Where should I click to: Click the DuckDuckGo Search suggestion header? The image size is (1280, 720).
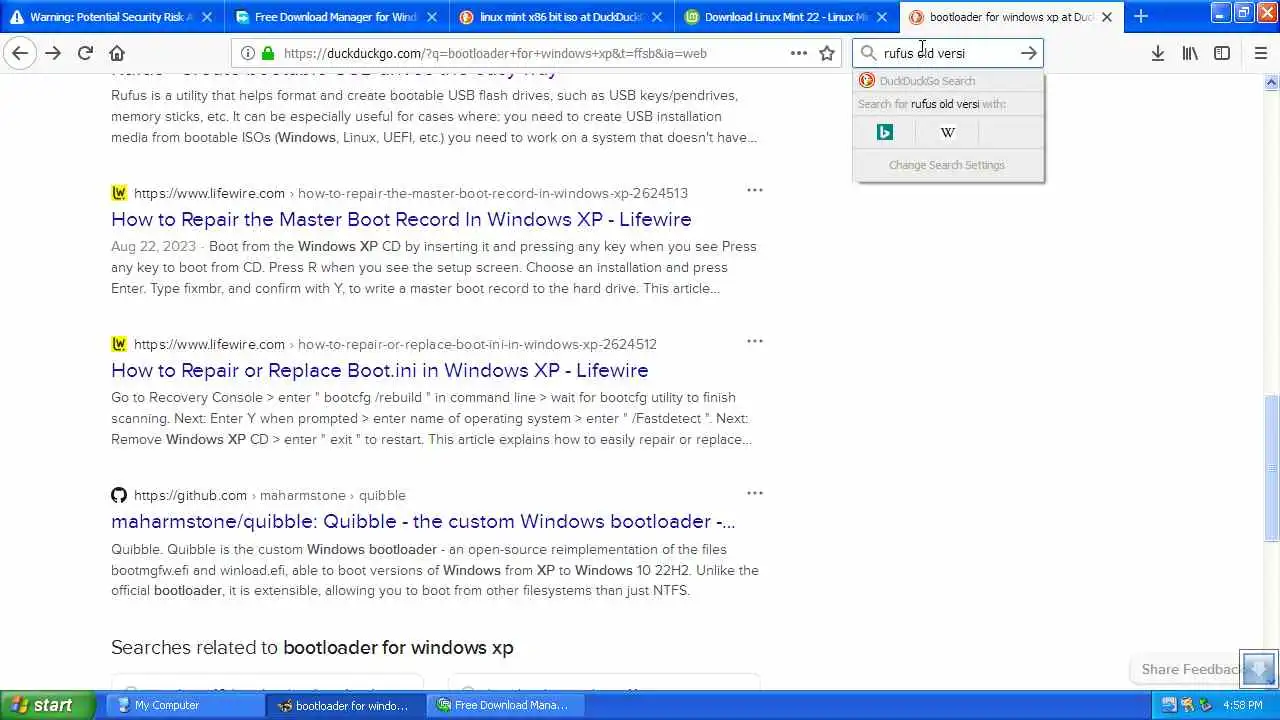point(947,81)
